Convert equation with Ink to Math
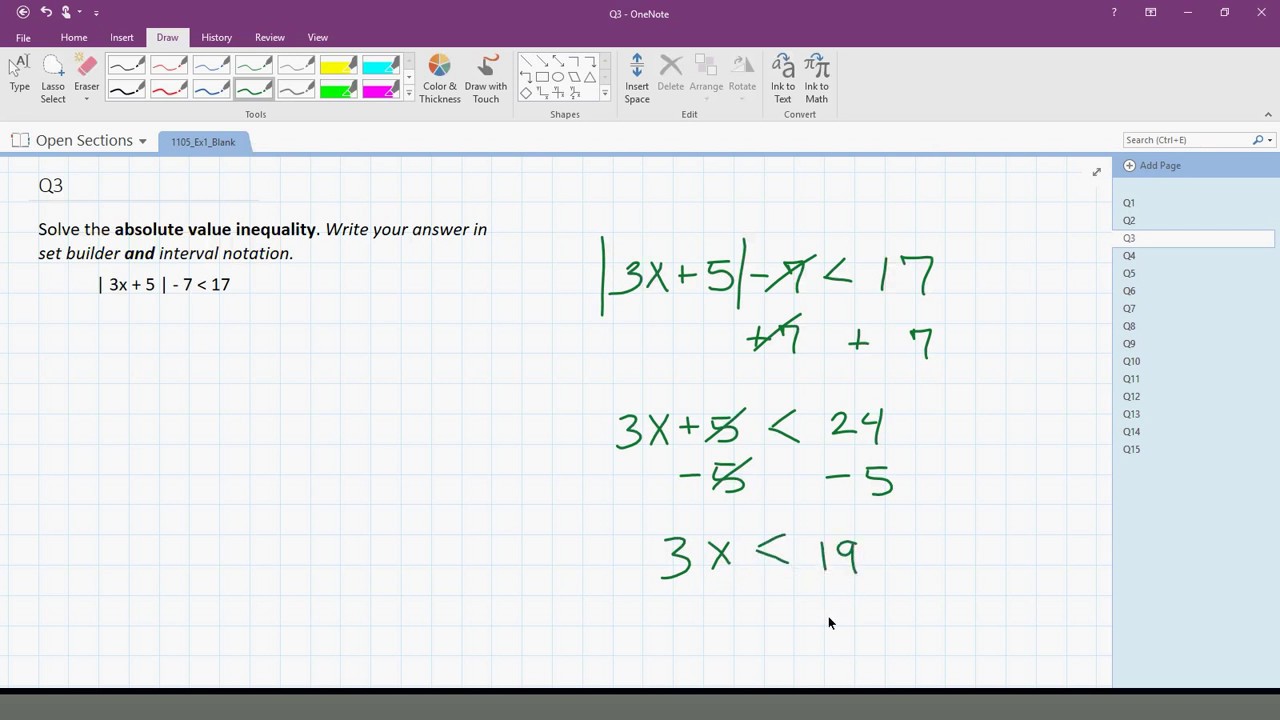Screen dimensions: 1280x720 tap(817, 79)
